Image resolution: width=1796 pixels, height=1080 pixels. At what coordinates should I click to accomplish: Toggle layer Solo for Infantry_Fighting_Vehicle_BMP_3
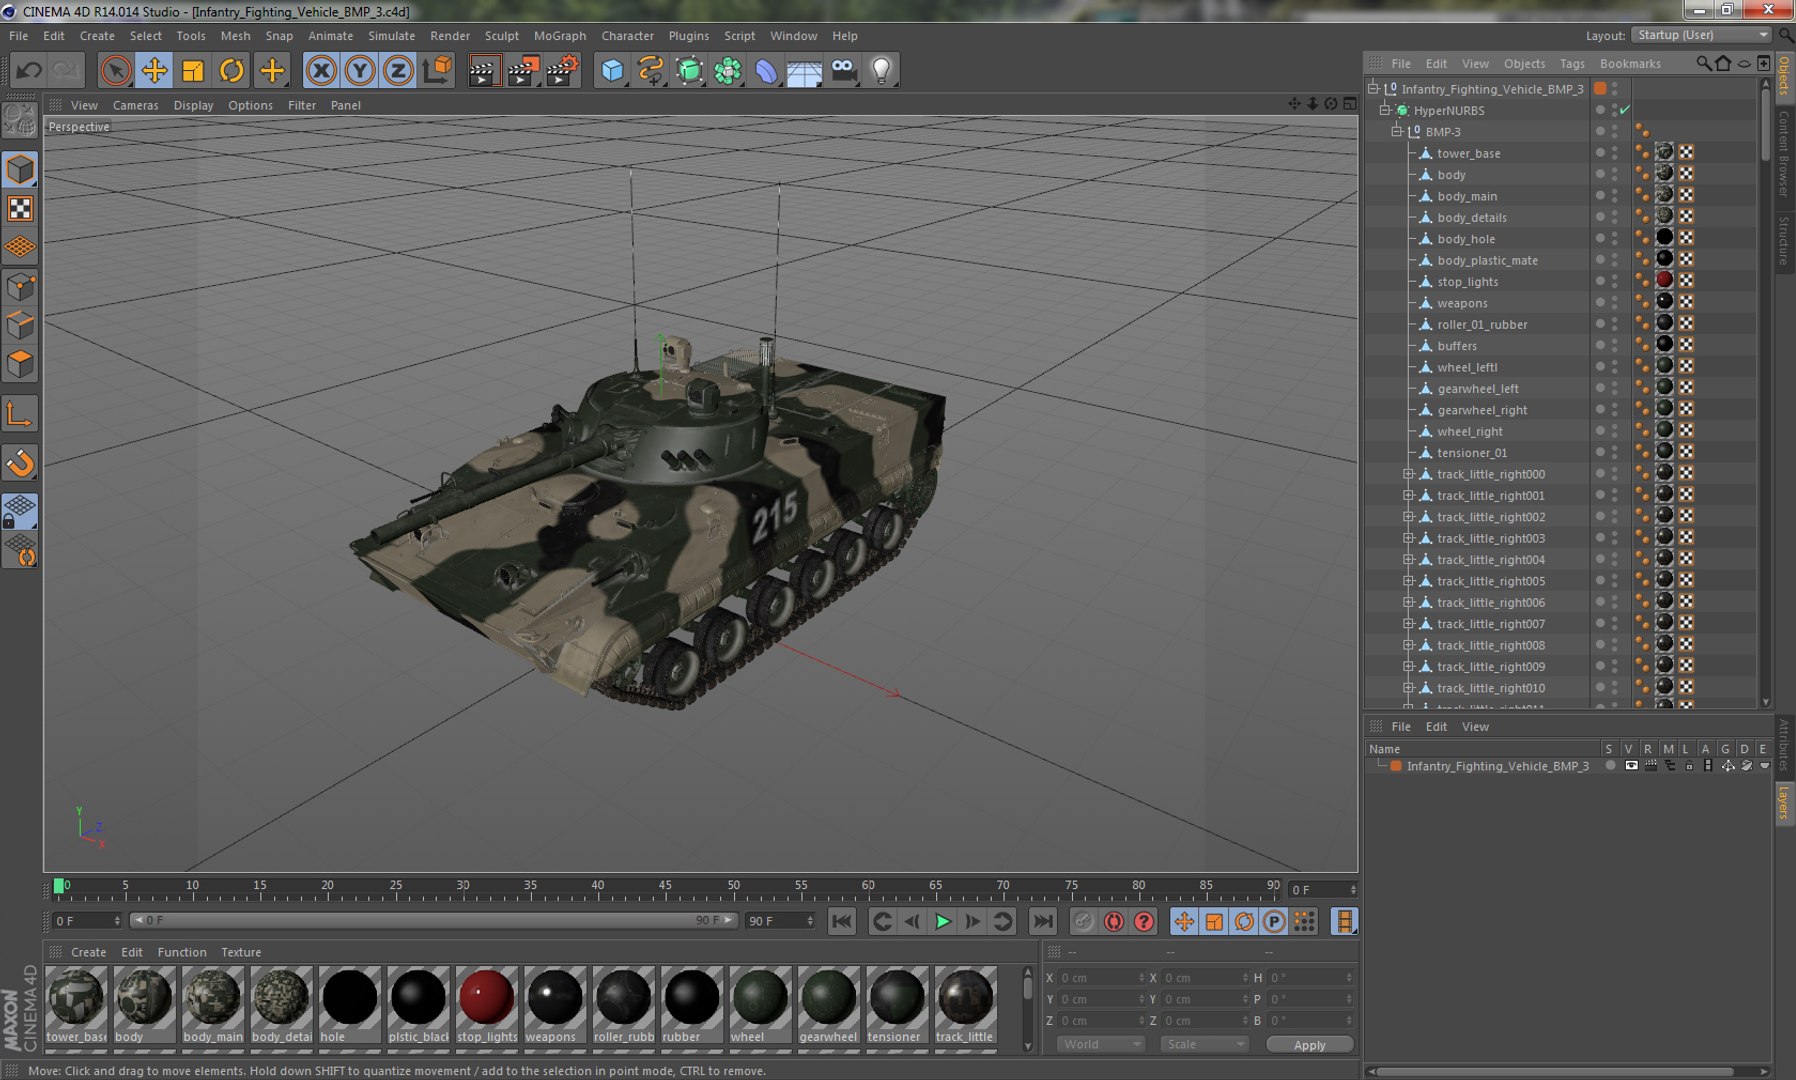point(1610,766)
